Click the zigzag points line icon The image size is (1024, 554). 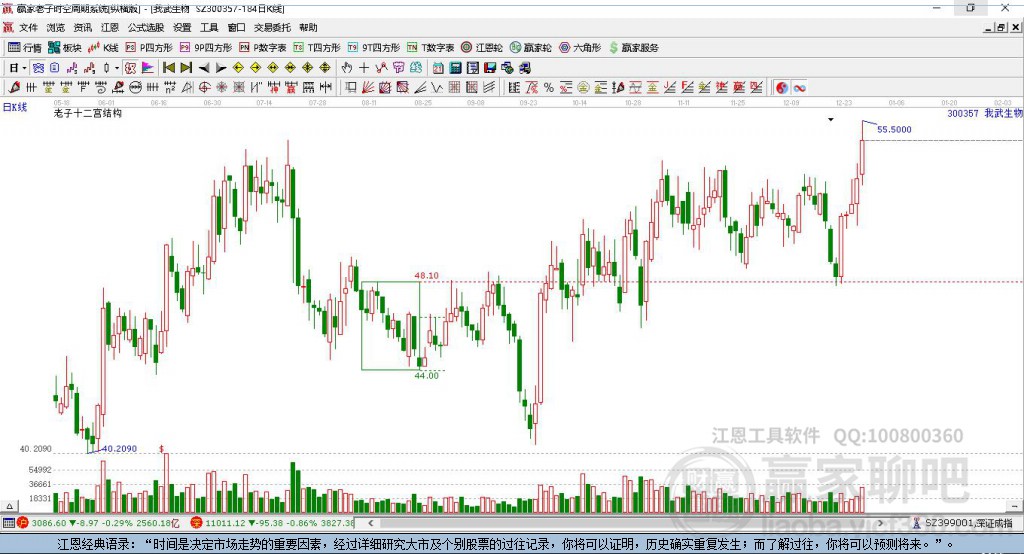(x=381, y=68)
